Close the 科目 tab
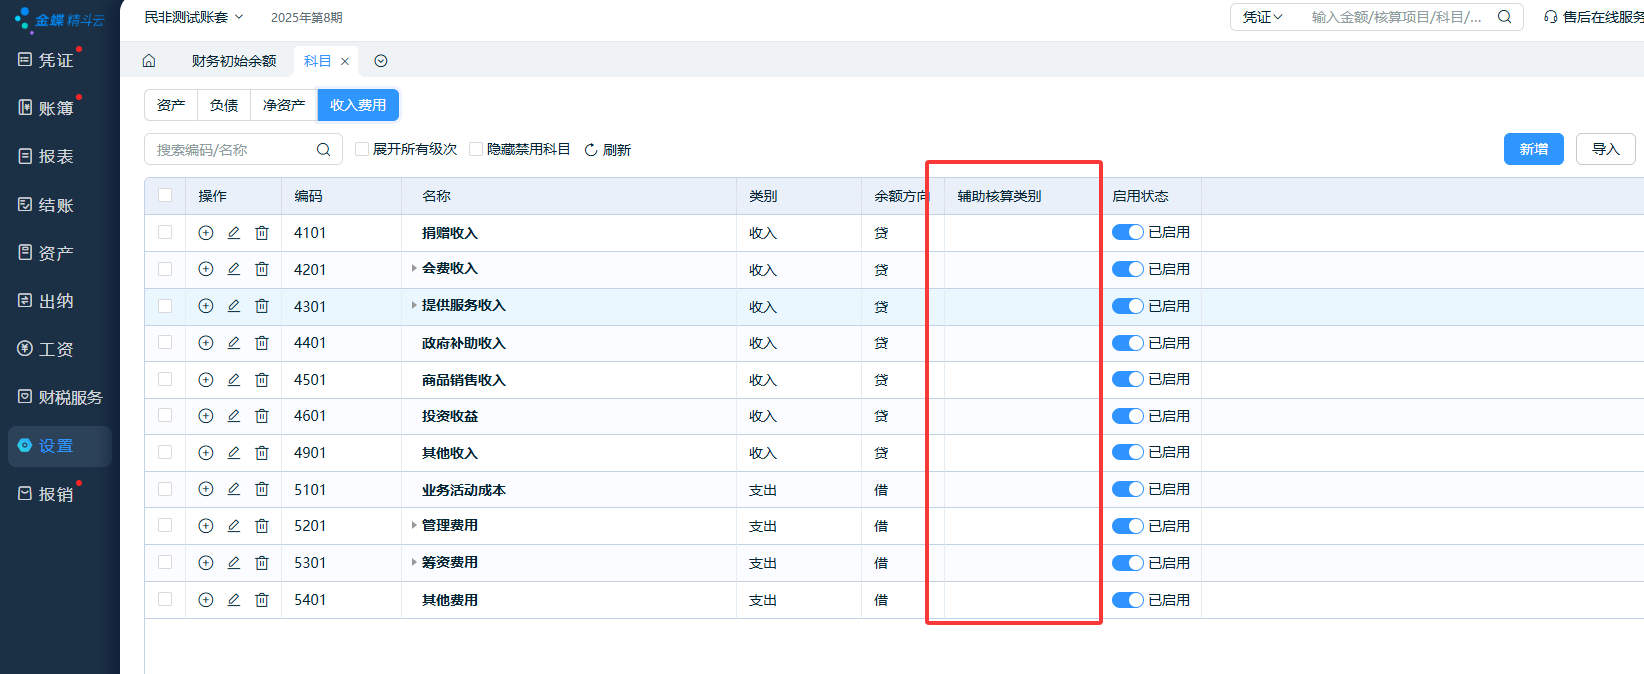Screen dimensions: 1644x674 point(345,61)
